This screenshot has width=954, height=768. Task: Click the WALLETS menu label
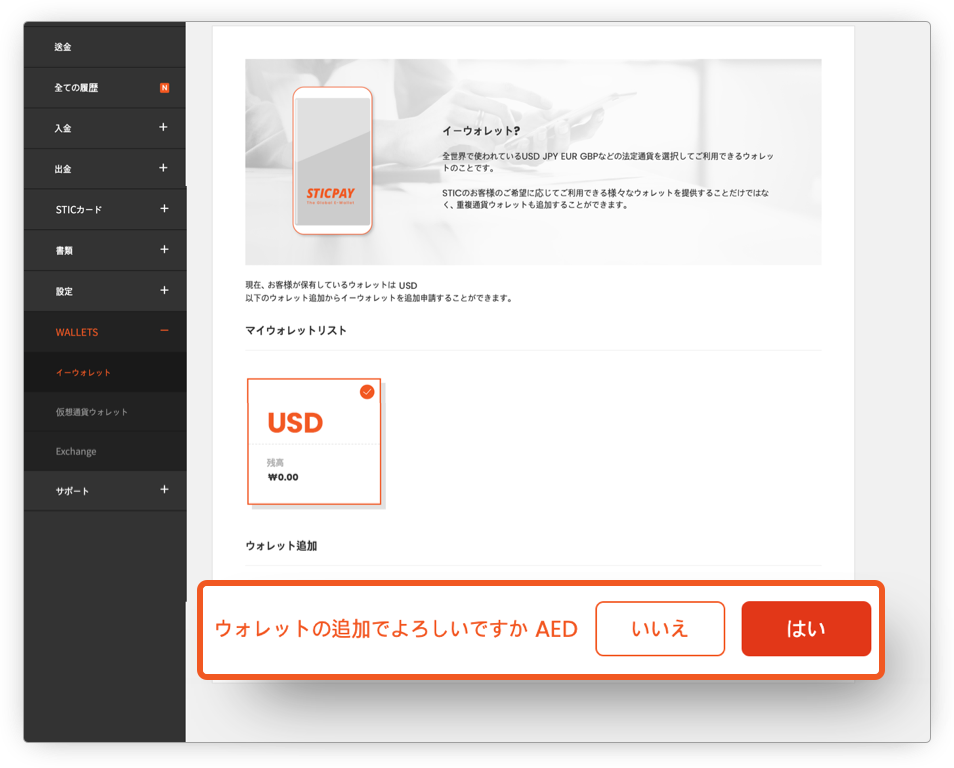pos(77,332)
